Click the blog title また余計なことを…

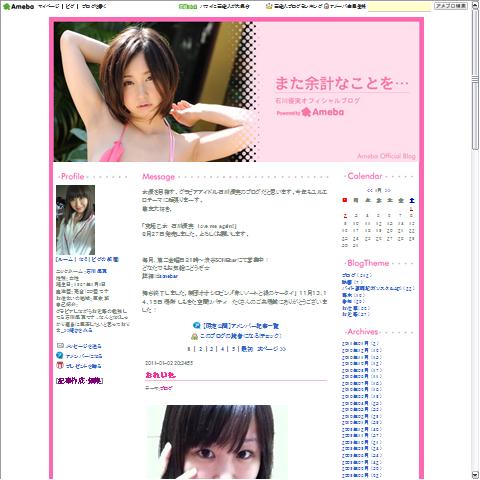point(342,83)
